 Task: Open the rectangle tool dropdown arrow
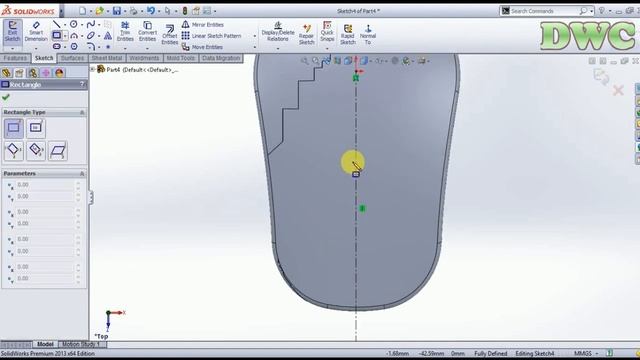[65, 36]
